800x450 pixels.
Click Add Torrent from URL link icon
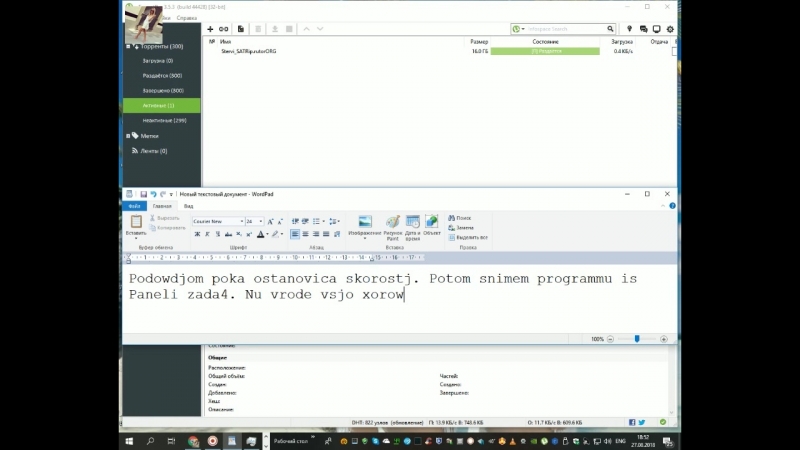(x=224, y=29)
